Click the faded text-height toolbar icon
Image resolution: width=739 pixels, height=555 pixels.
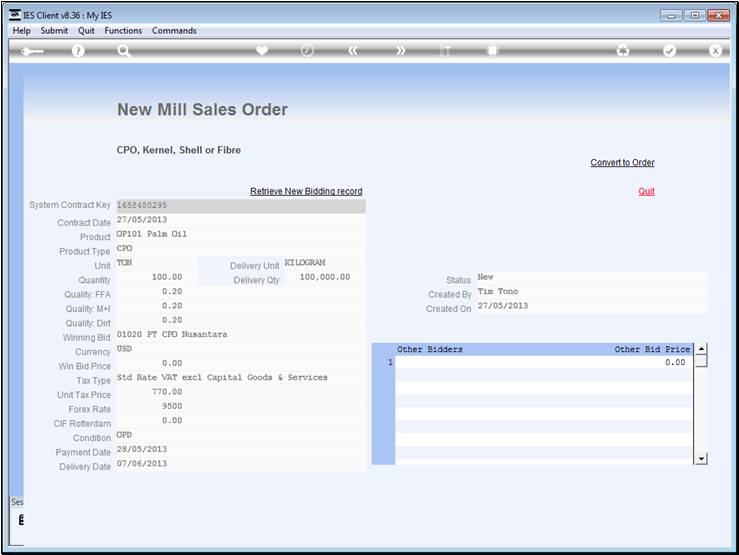click(445, 50)
